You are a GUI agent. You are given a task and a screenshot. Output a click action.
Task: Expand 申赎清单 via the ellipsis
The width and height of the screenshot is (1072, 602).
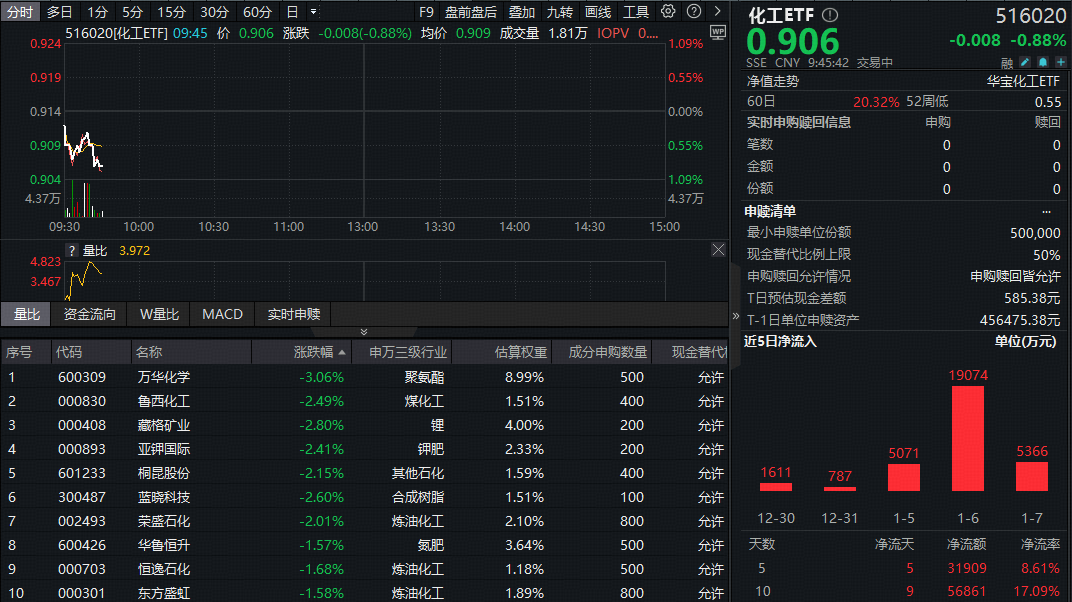[x=1046, y=211]
